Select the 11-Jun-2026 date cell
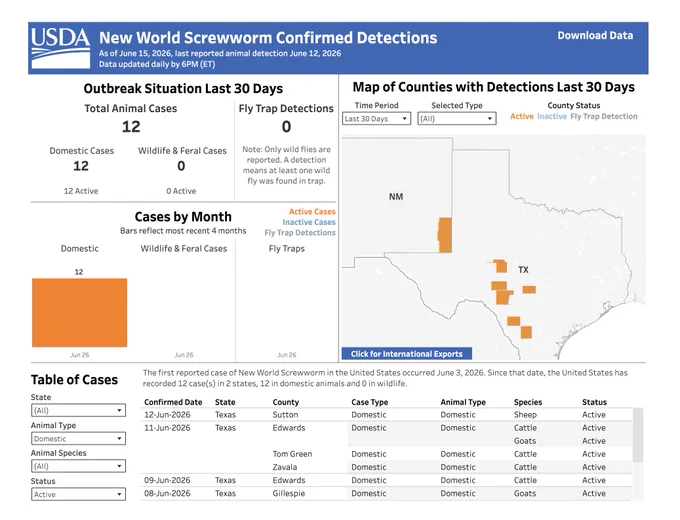680x520 pixels. point(167,428)
